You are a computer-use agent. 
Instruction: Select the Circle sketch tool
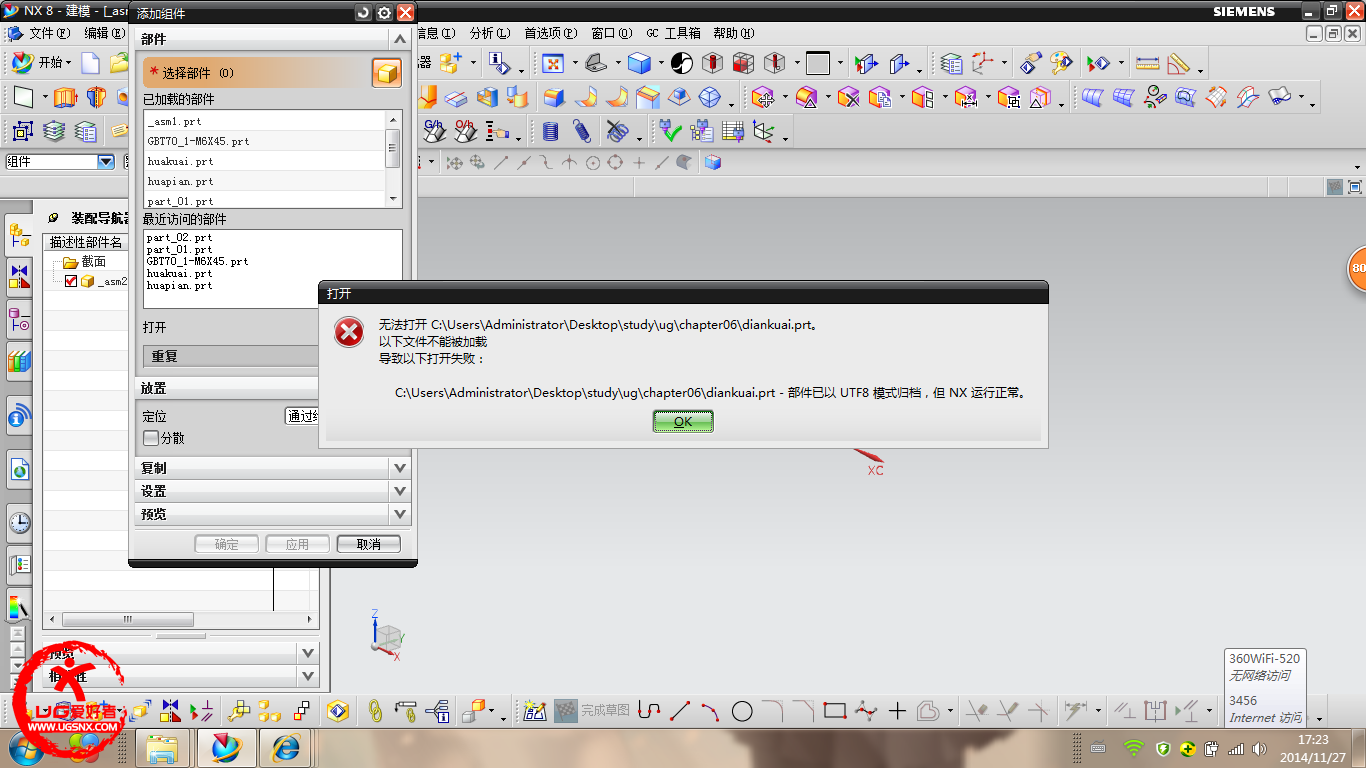click(x=742, y=711)
